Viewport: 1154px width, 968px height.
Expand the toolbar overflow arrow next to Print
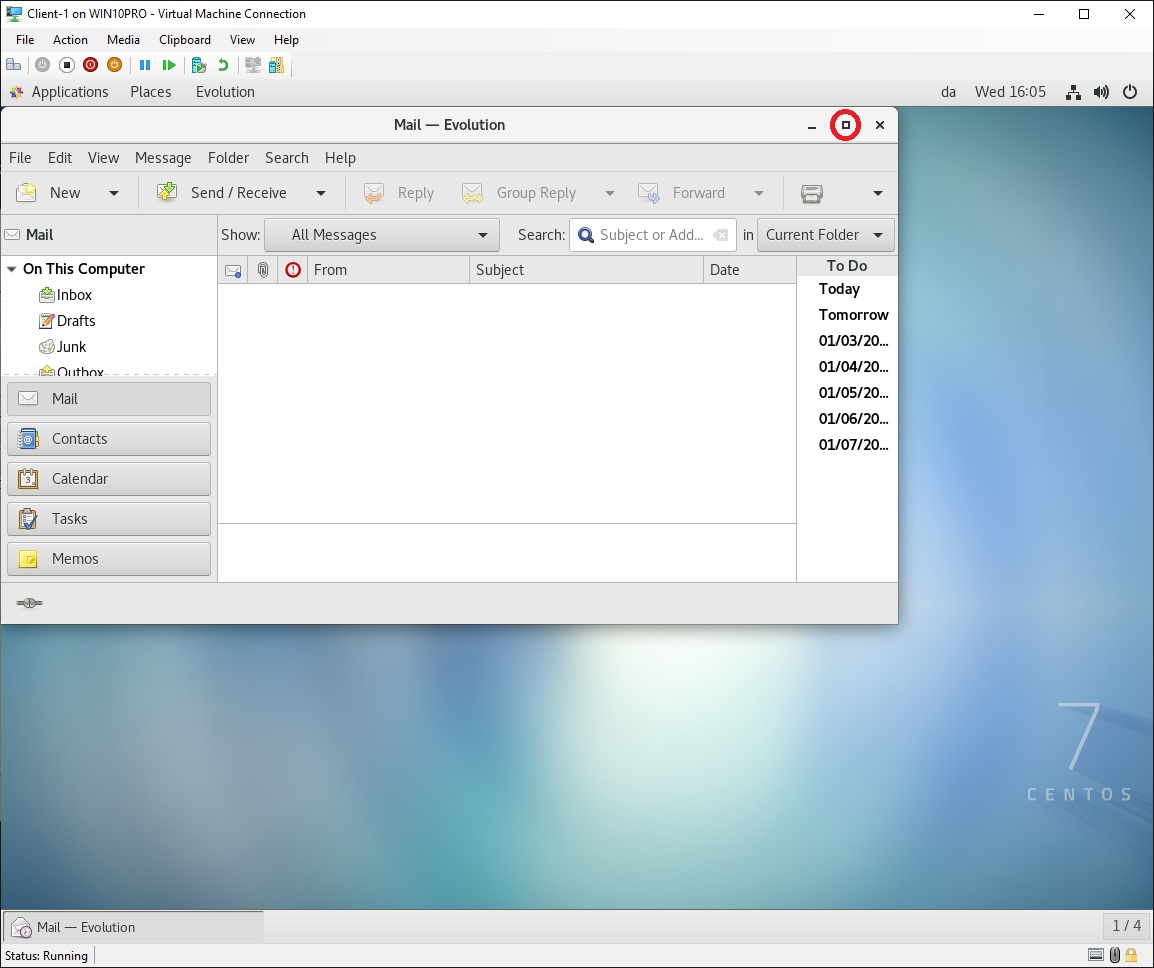point(877,194)
